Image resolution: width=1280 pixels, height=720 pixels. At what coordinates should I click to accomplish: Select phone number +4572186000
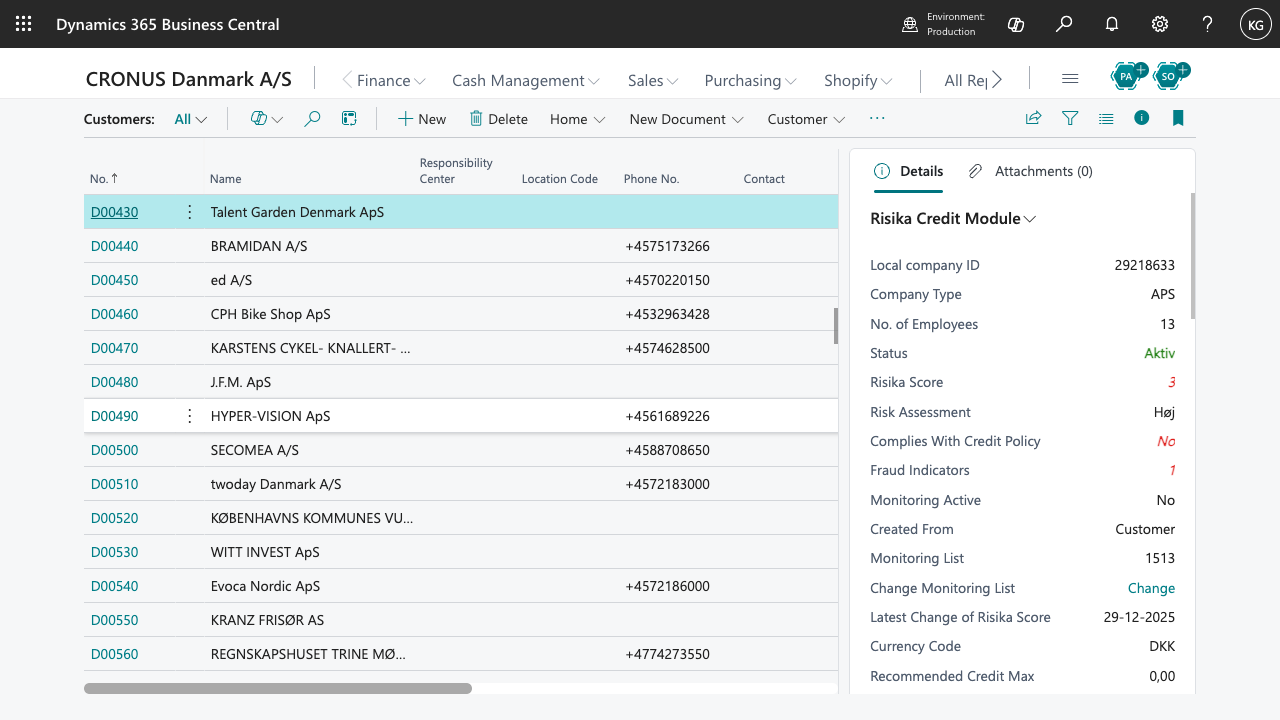(x=668, y=586)
